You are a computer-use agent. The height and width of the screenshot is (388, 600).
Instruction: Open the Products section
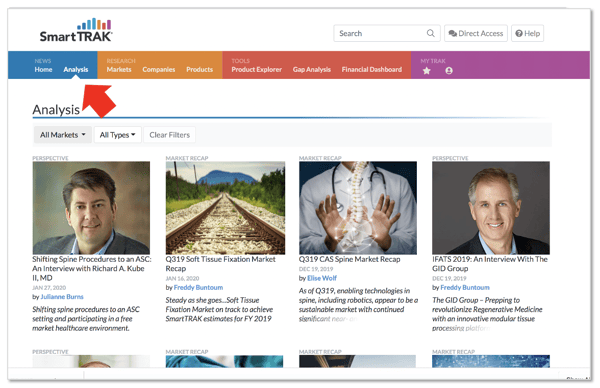(199, 70)
